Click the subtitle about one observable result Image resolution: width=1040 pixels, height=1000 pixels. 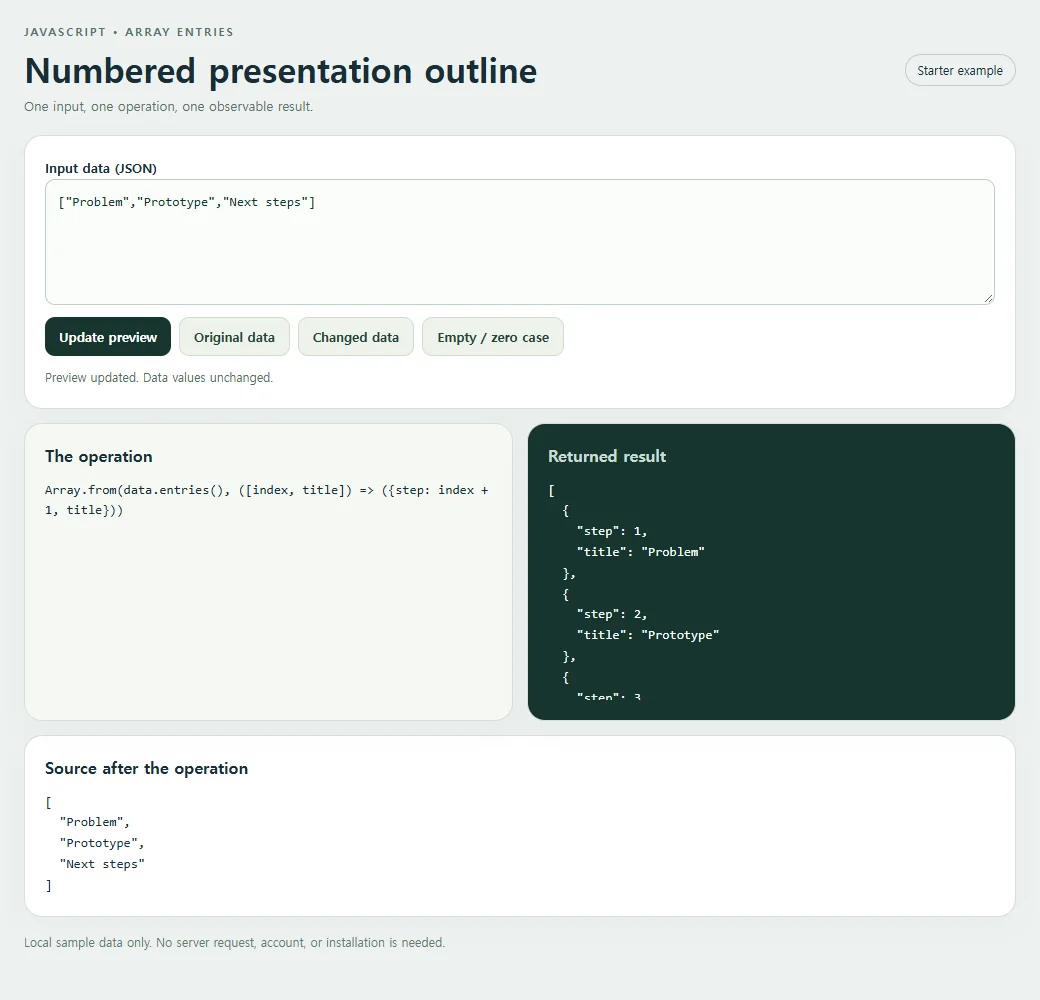[168, 106]
